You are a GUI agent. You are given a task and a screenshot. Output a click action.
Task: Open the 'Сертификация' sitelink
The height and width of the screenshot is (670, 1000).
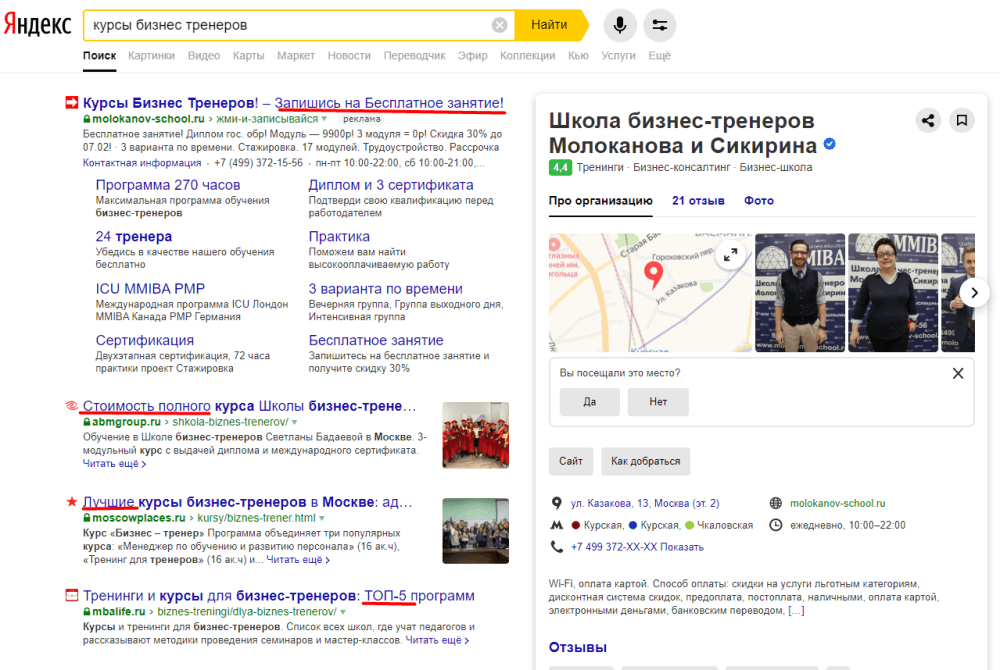[x=145, y=340]
